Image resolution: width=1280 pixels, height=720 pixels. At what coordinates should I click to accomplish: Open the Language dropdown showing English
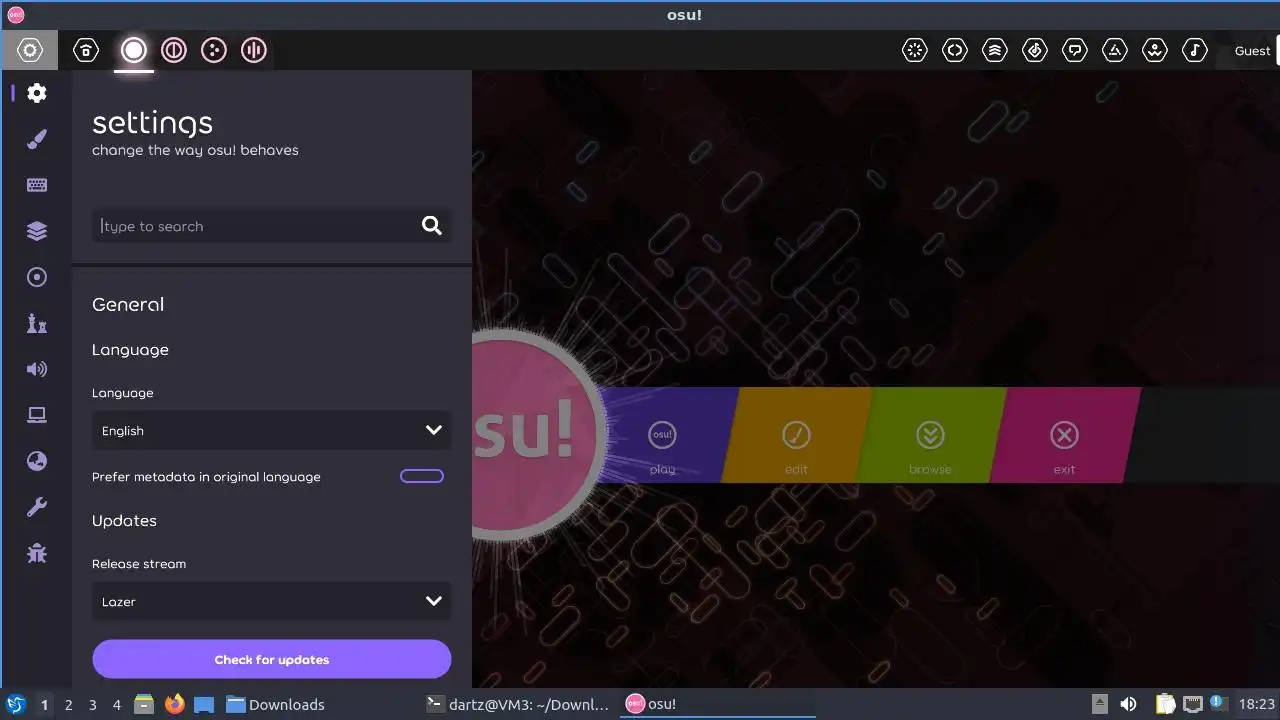[x=272, y=430]
